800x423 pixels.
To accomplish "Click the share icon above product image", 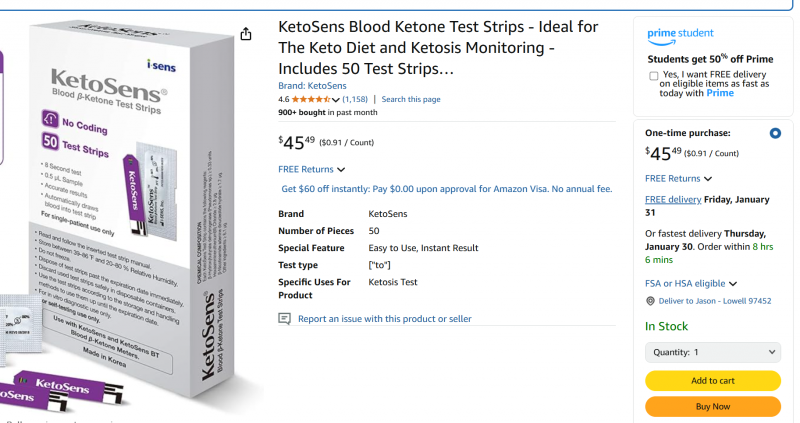I will click(x=246, y=34).
